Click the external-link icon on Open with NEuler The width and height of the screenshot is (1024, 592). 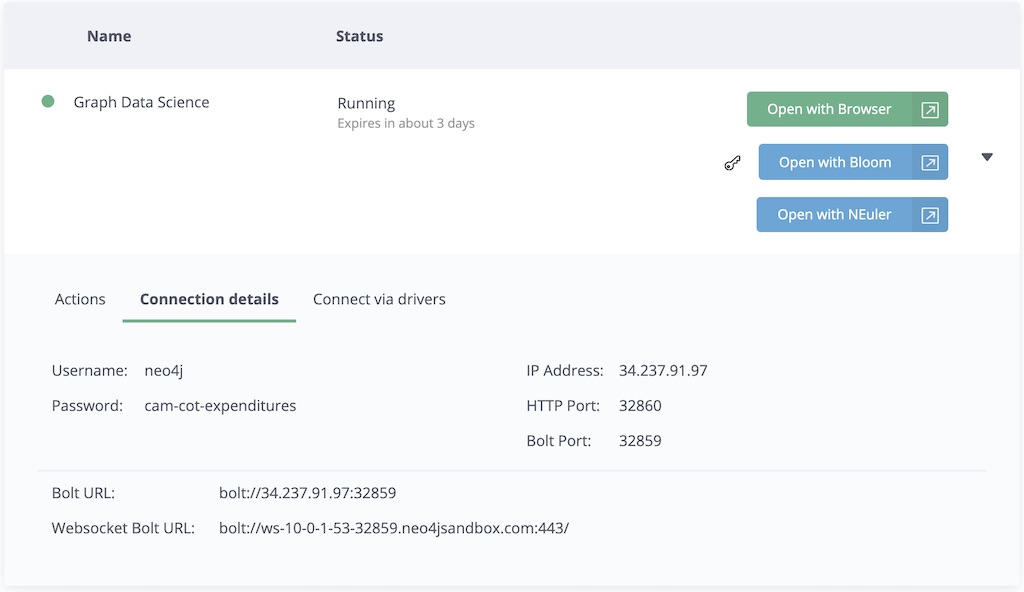930,215
